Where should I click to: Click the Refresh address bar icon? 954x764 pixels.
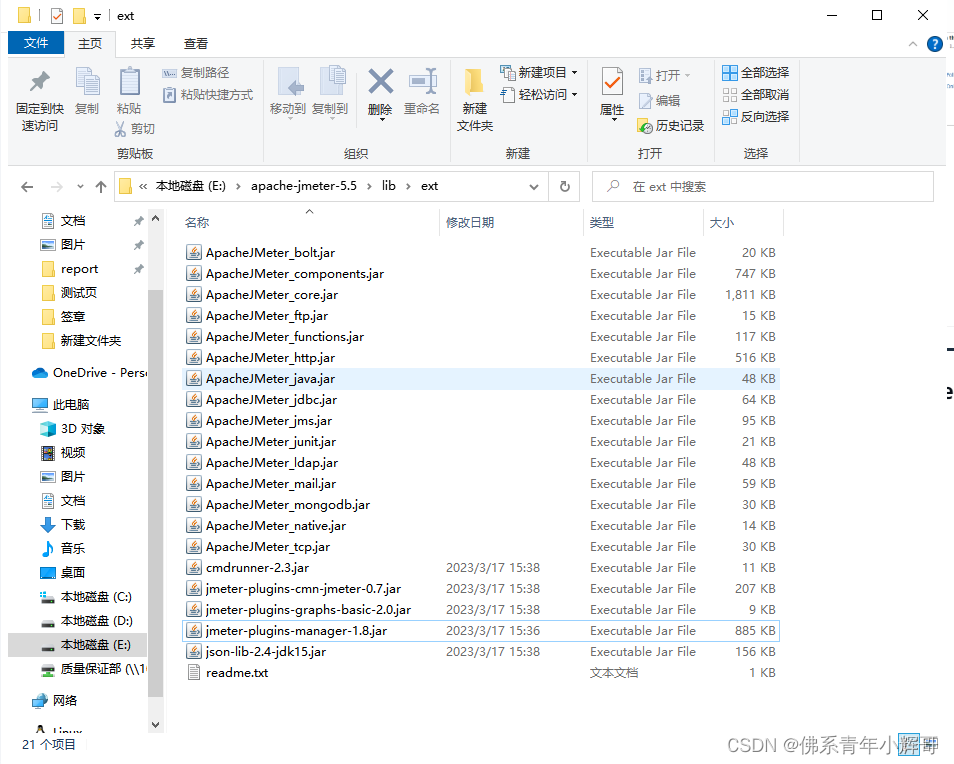click(565, 186)
